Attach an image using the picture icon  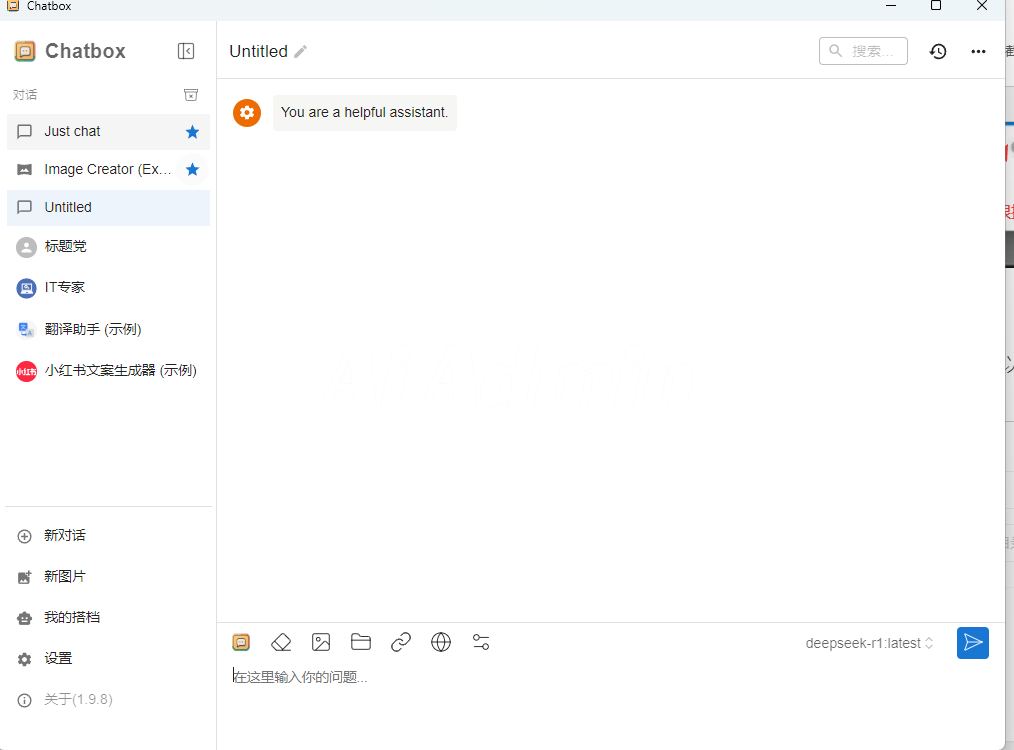pos(321,642)
